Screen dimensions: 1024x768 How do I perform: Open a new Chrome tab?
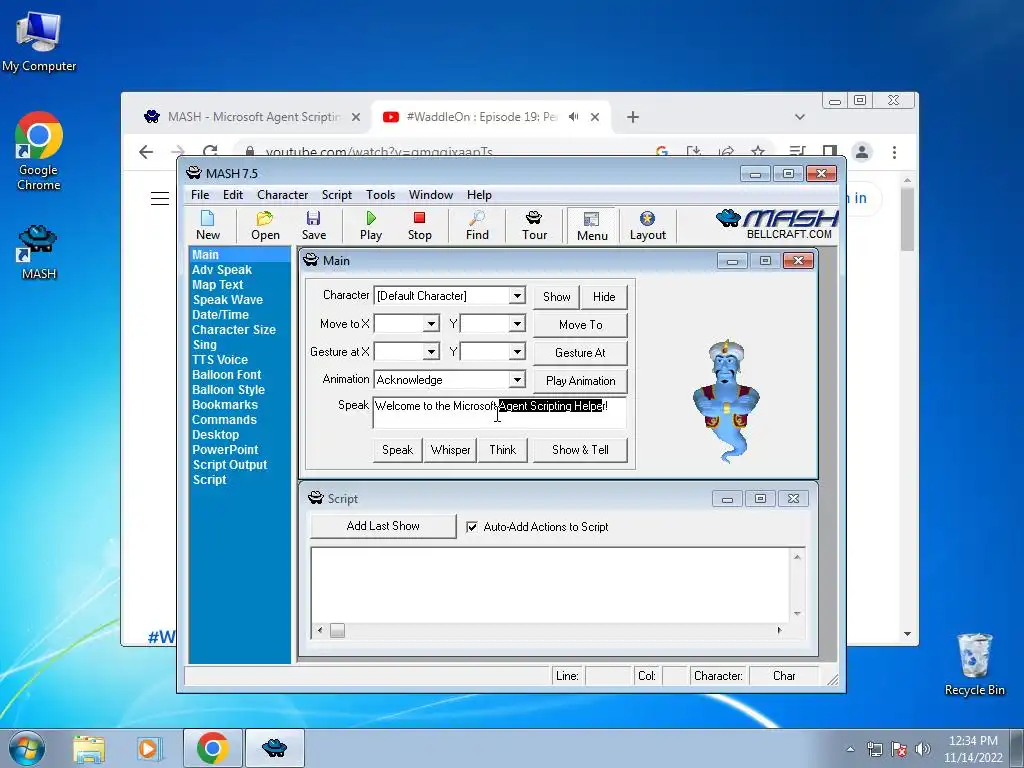(x=632, y=117)
